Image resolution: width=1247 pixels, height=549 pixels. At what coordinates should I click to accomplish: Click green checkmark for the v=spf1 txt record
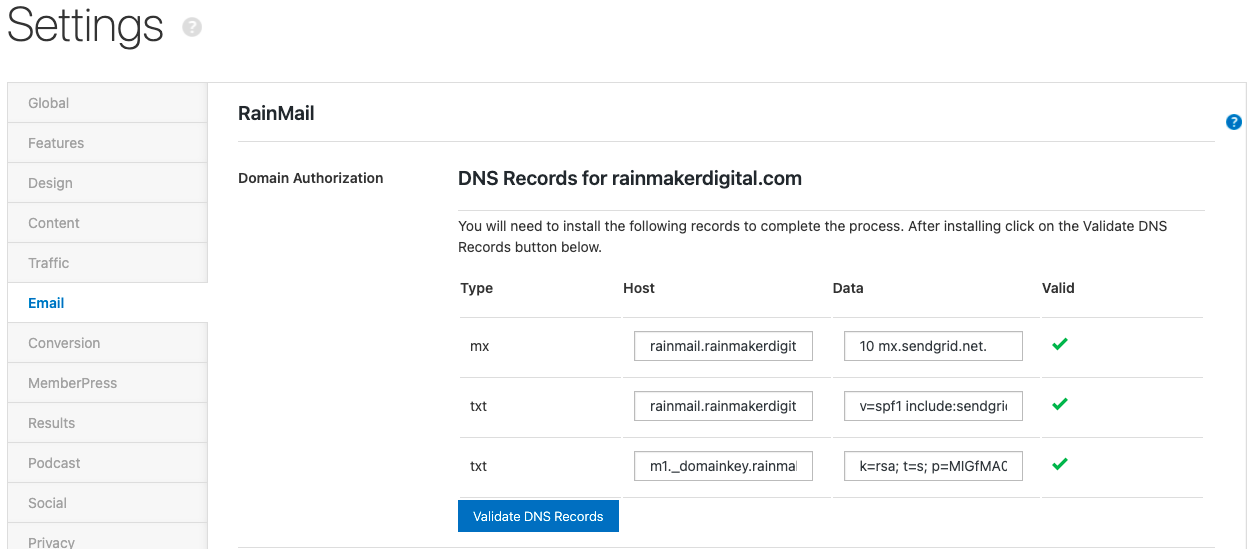(x=1060, y=404)
